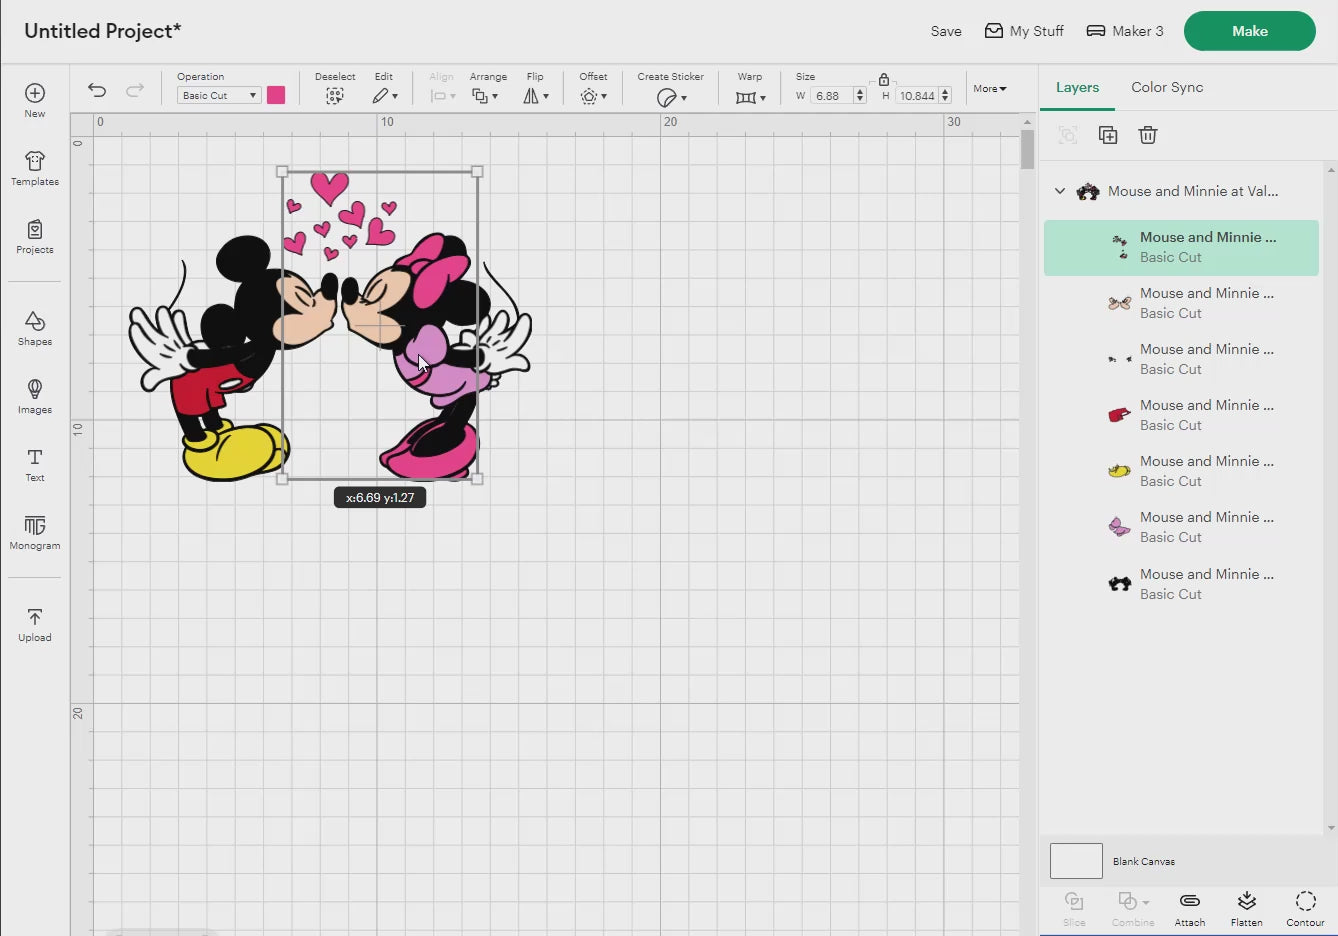Click the Group layers icon
The image size is (1338, 936).
pyautogui.click(x=1068, y=135)
